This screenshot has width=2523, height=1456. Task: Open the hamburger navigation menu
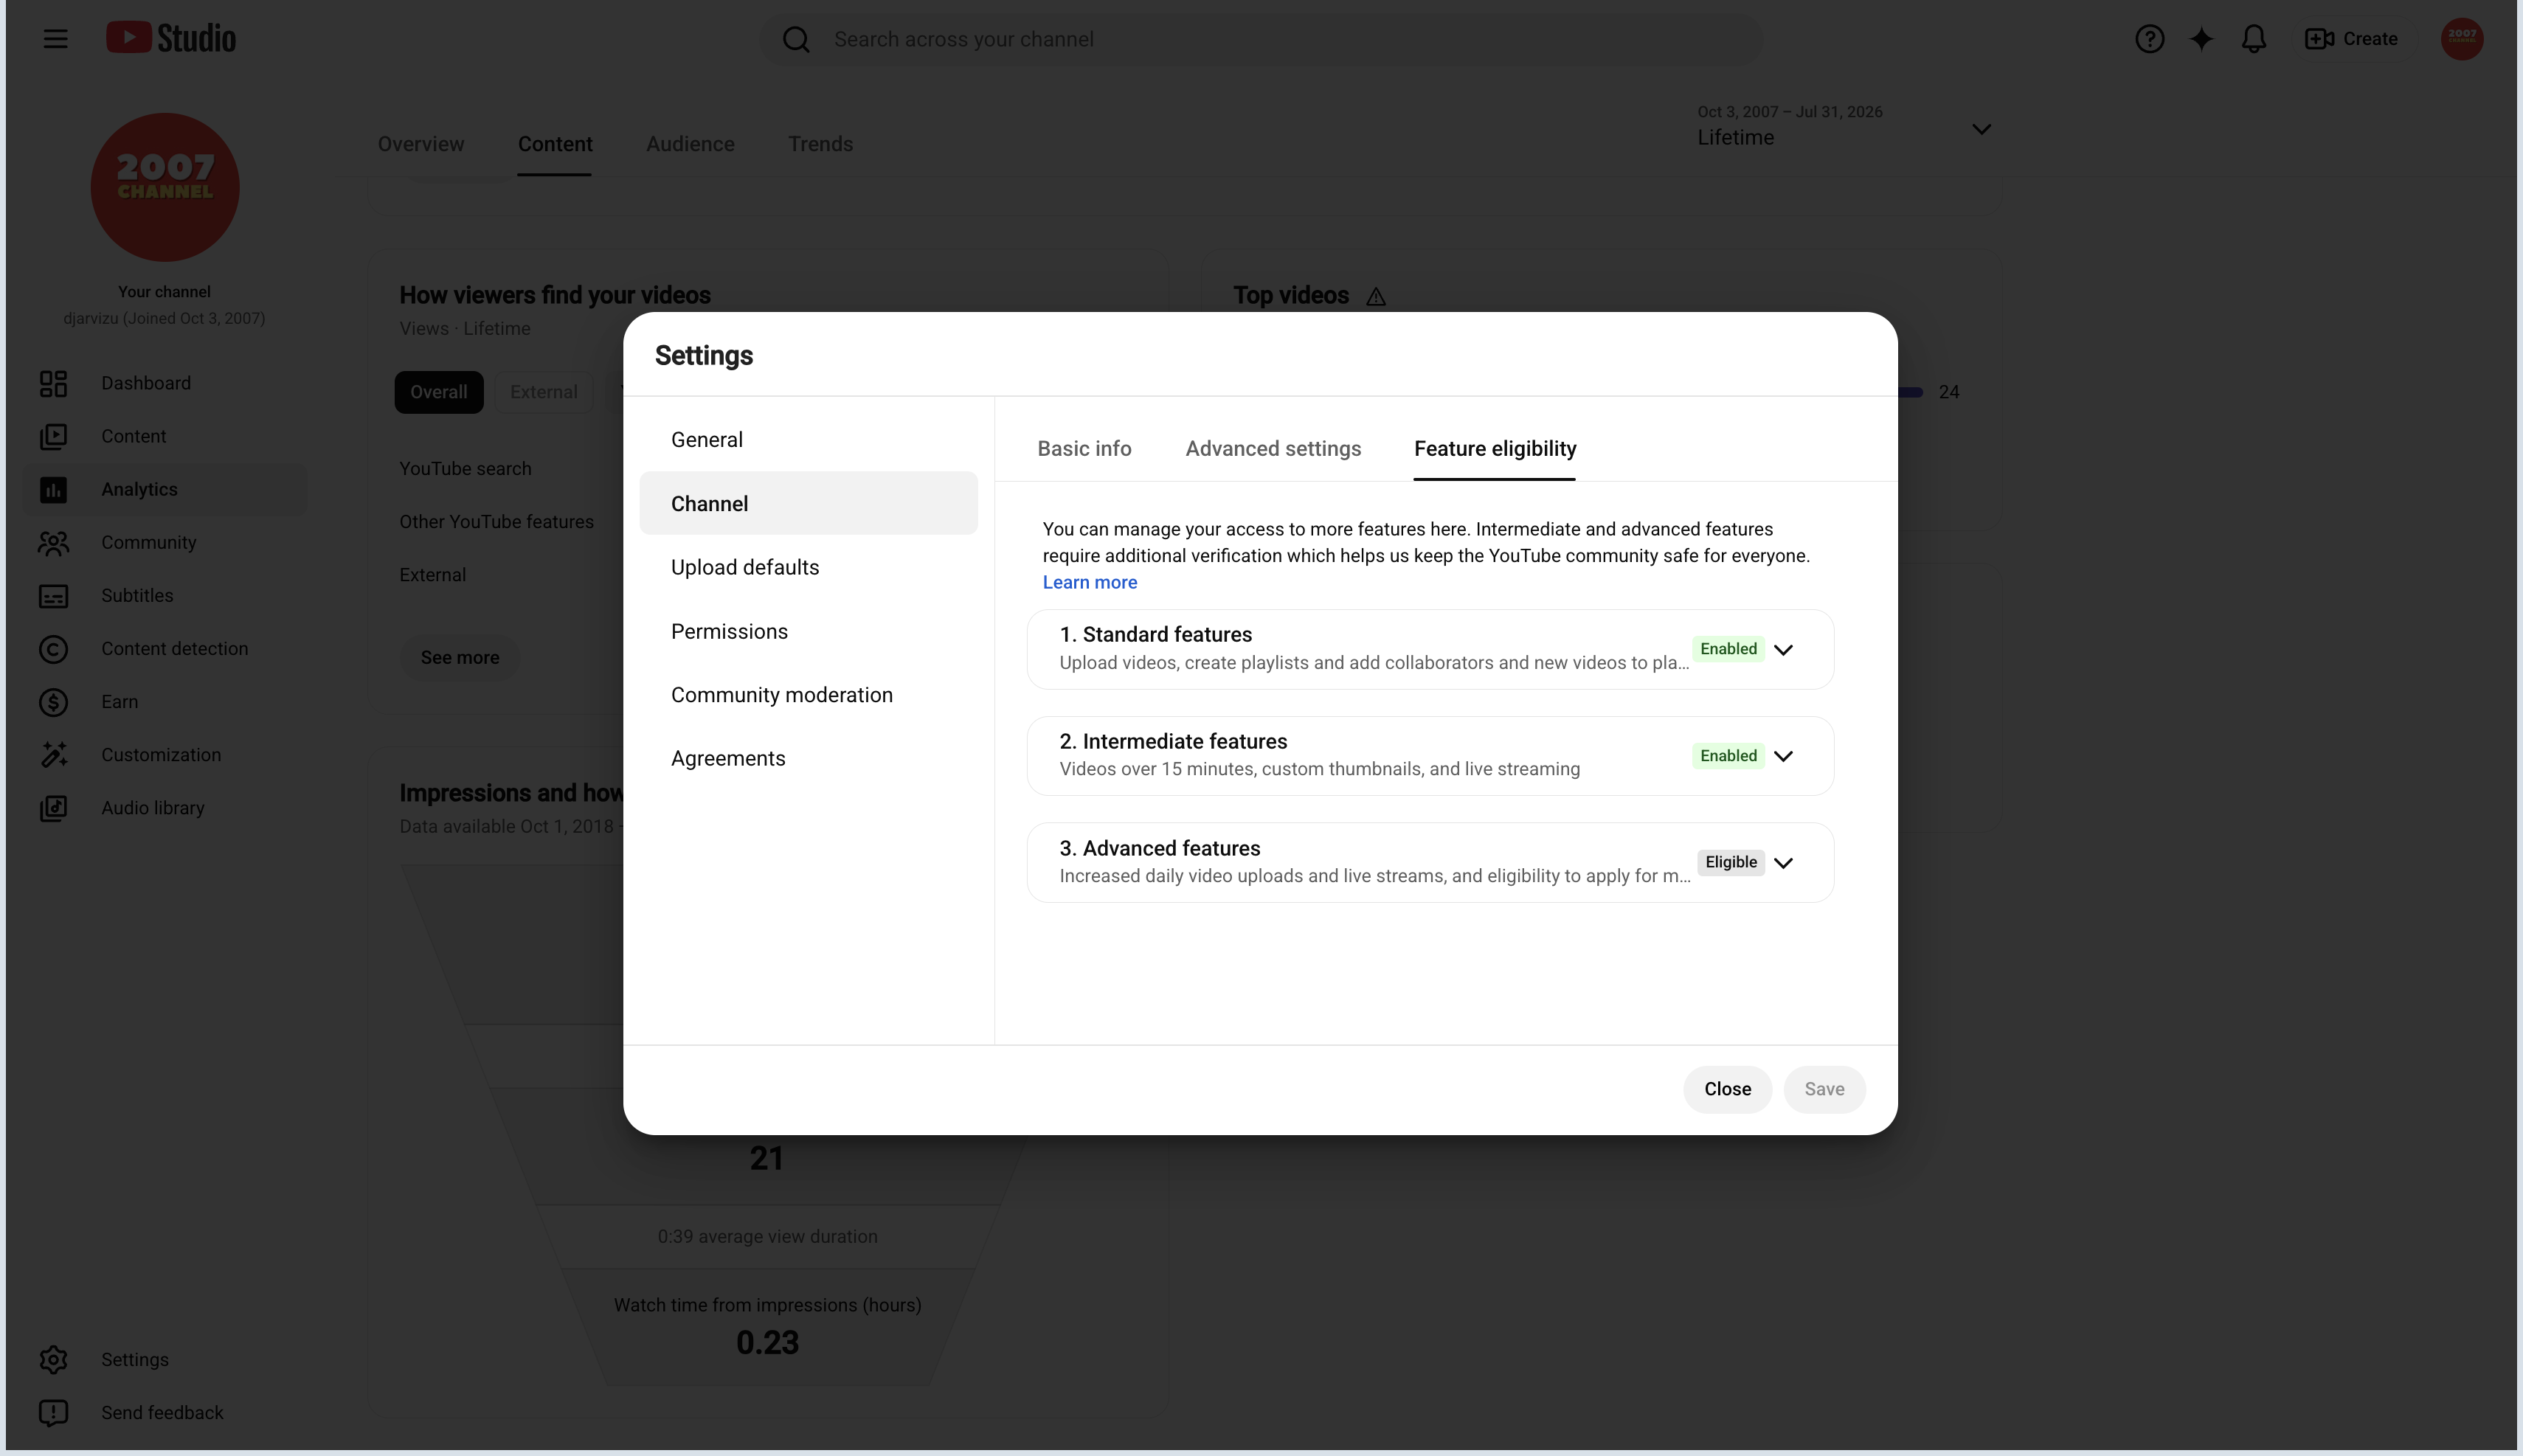(56, 39)
